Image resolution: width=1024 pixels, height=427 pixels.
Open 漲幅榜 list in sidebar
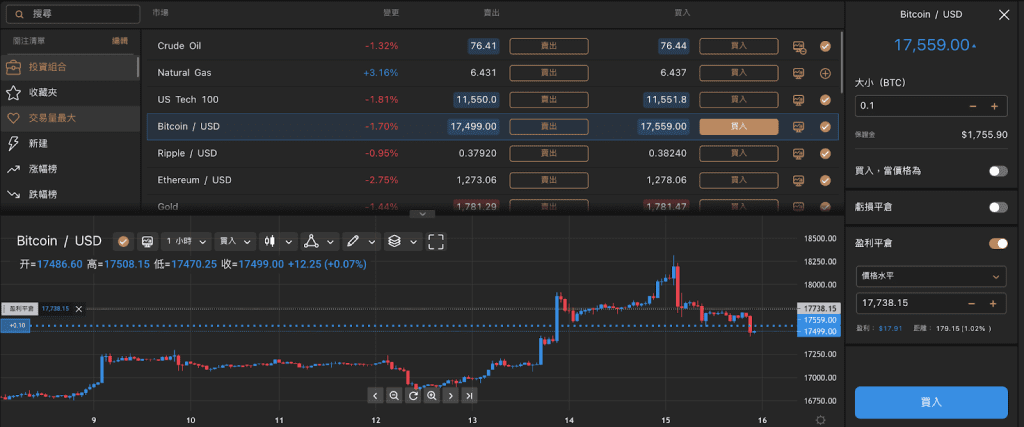43,169
